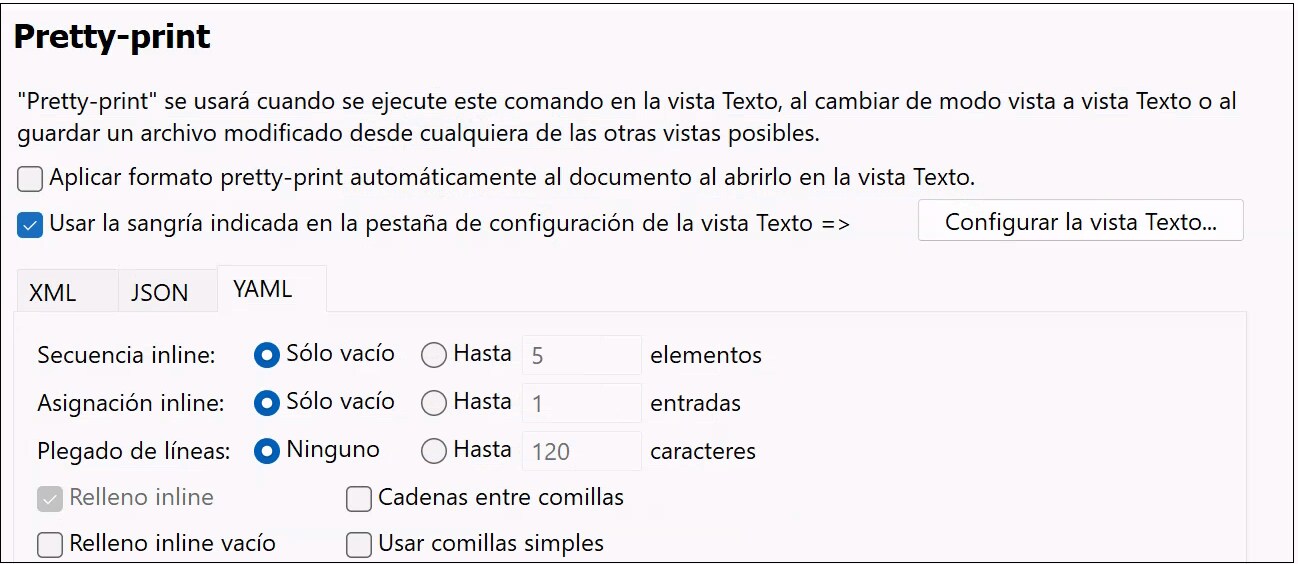Screen dimensions: 1298x564
Task: Enable automatic pretty-print on document open
Action: 30,179
